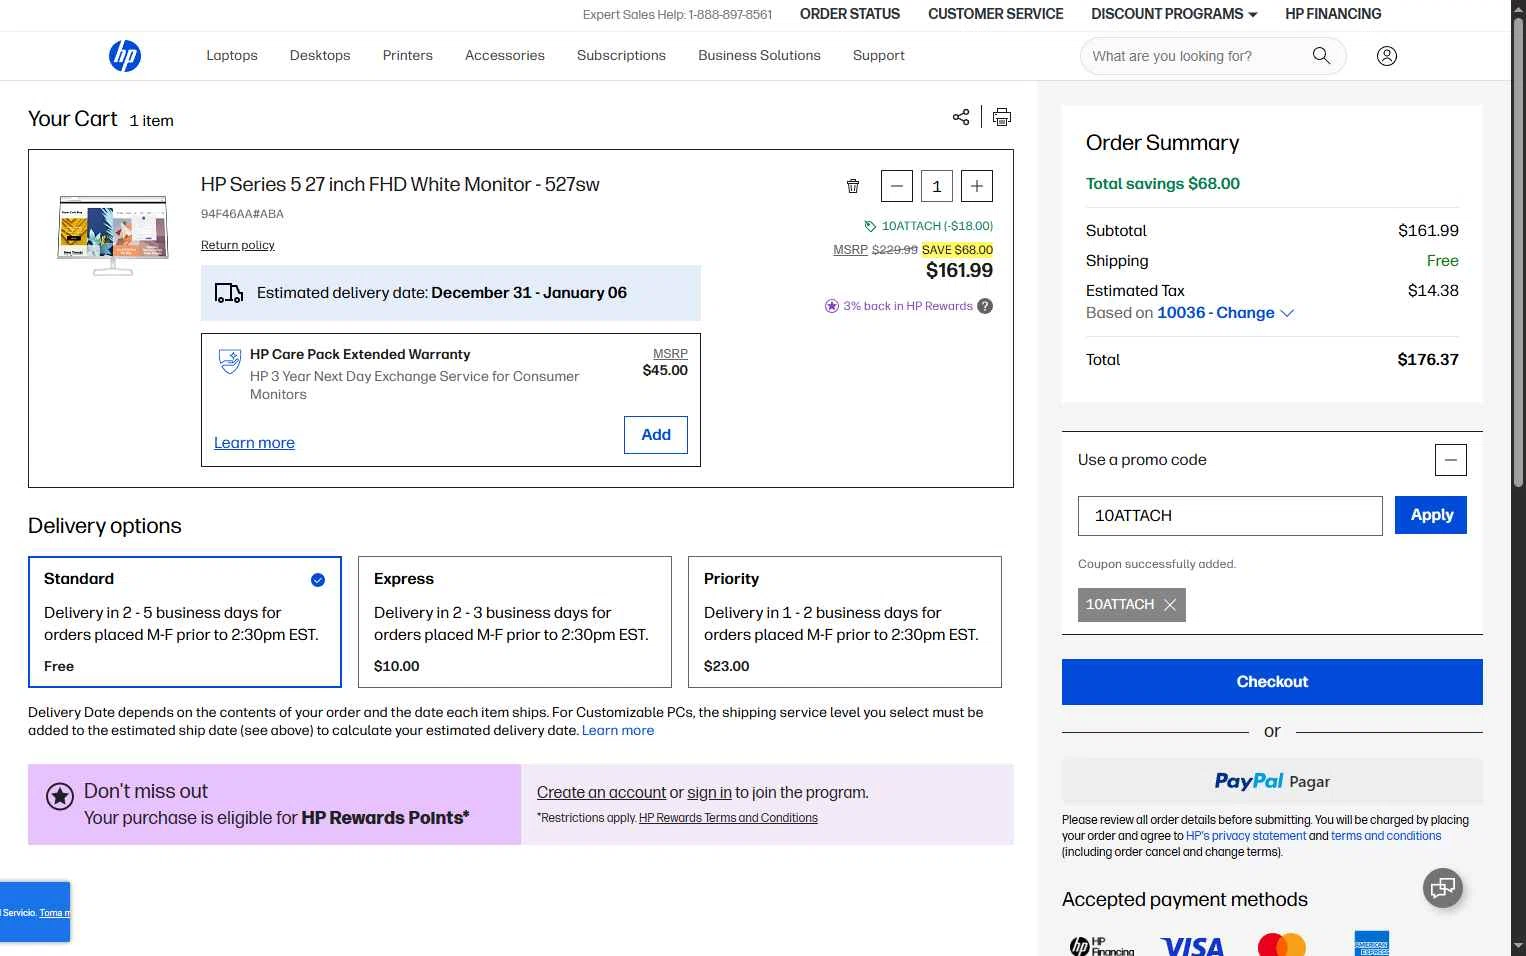
Task: Go to Order Status
Action: pyautogui.click(x=850, y=14)
